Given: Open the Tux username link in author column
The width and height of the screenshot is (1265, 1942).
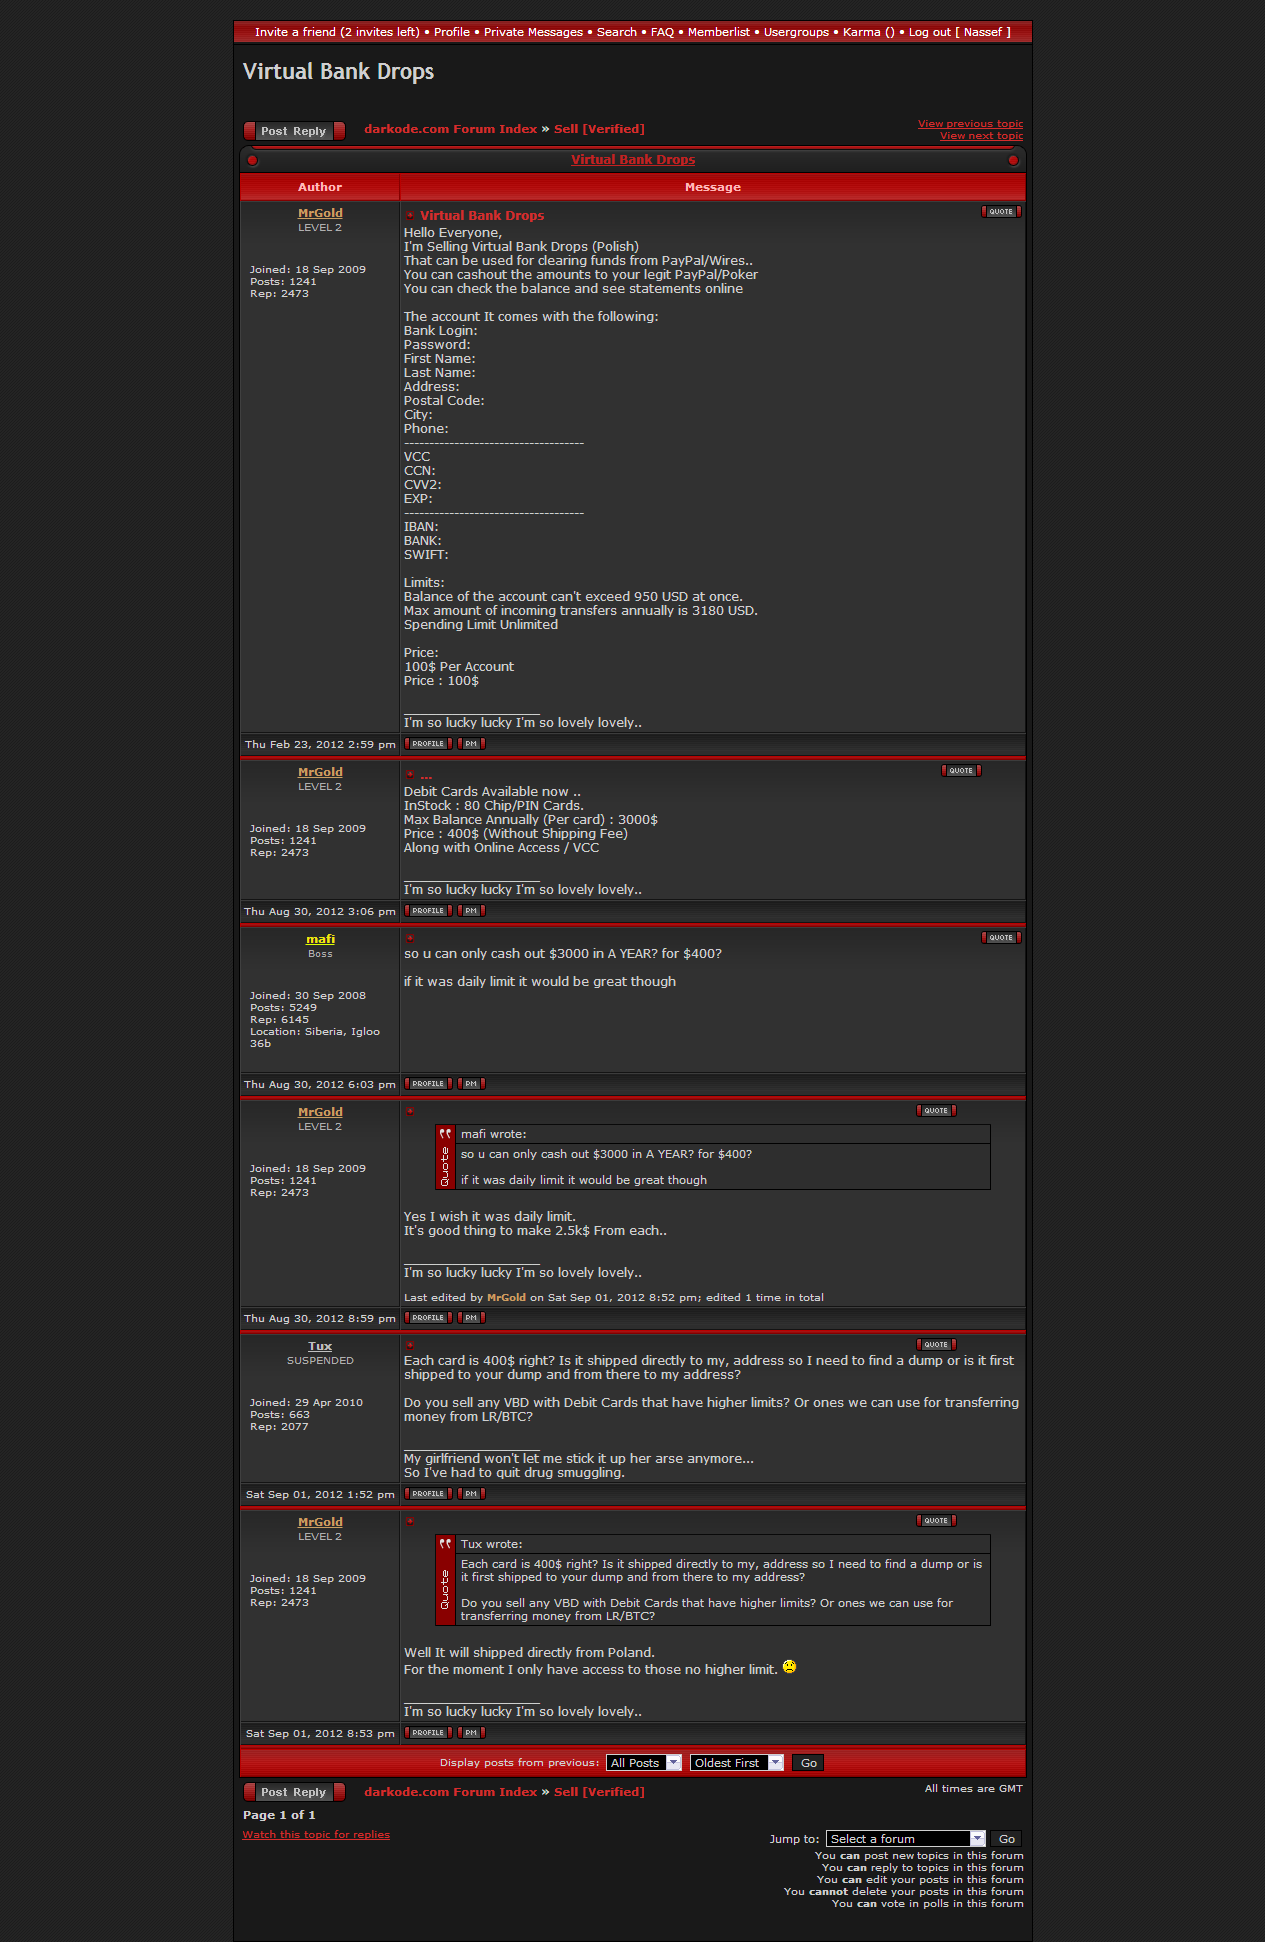Looking at the screenshot, I should [x=320, y=1346].
